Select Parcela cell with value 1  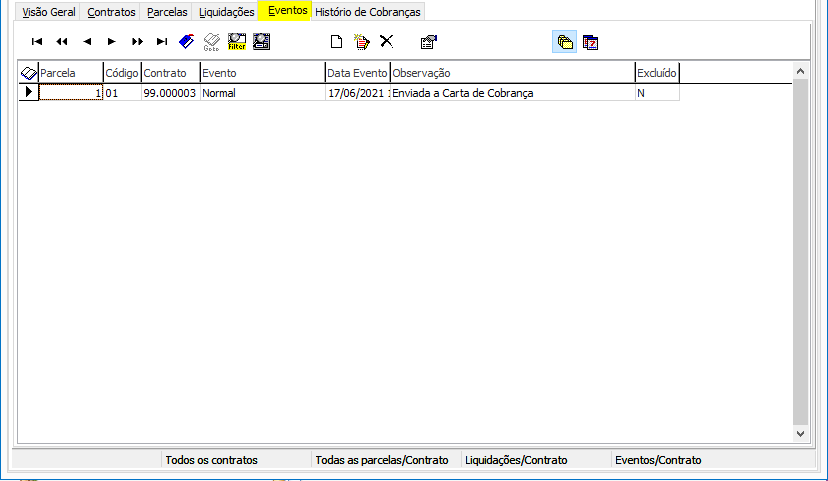click(71, 93)
